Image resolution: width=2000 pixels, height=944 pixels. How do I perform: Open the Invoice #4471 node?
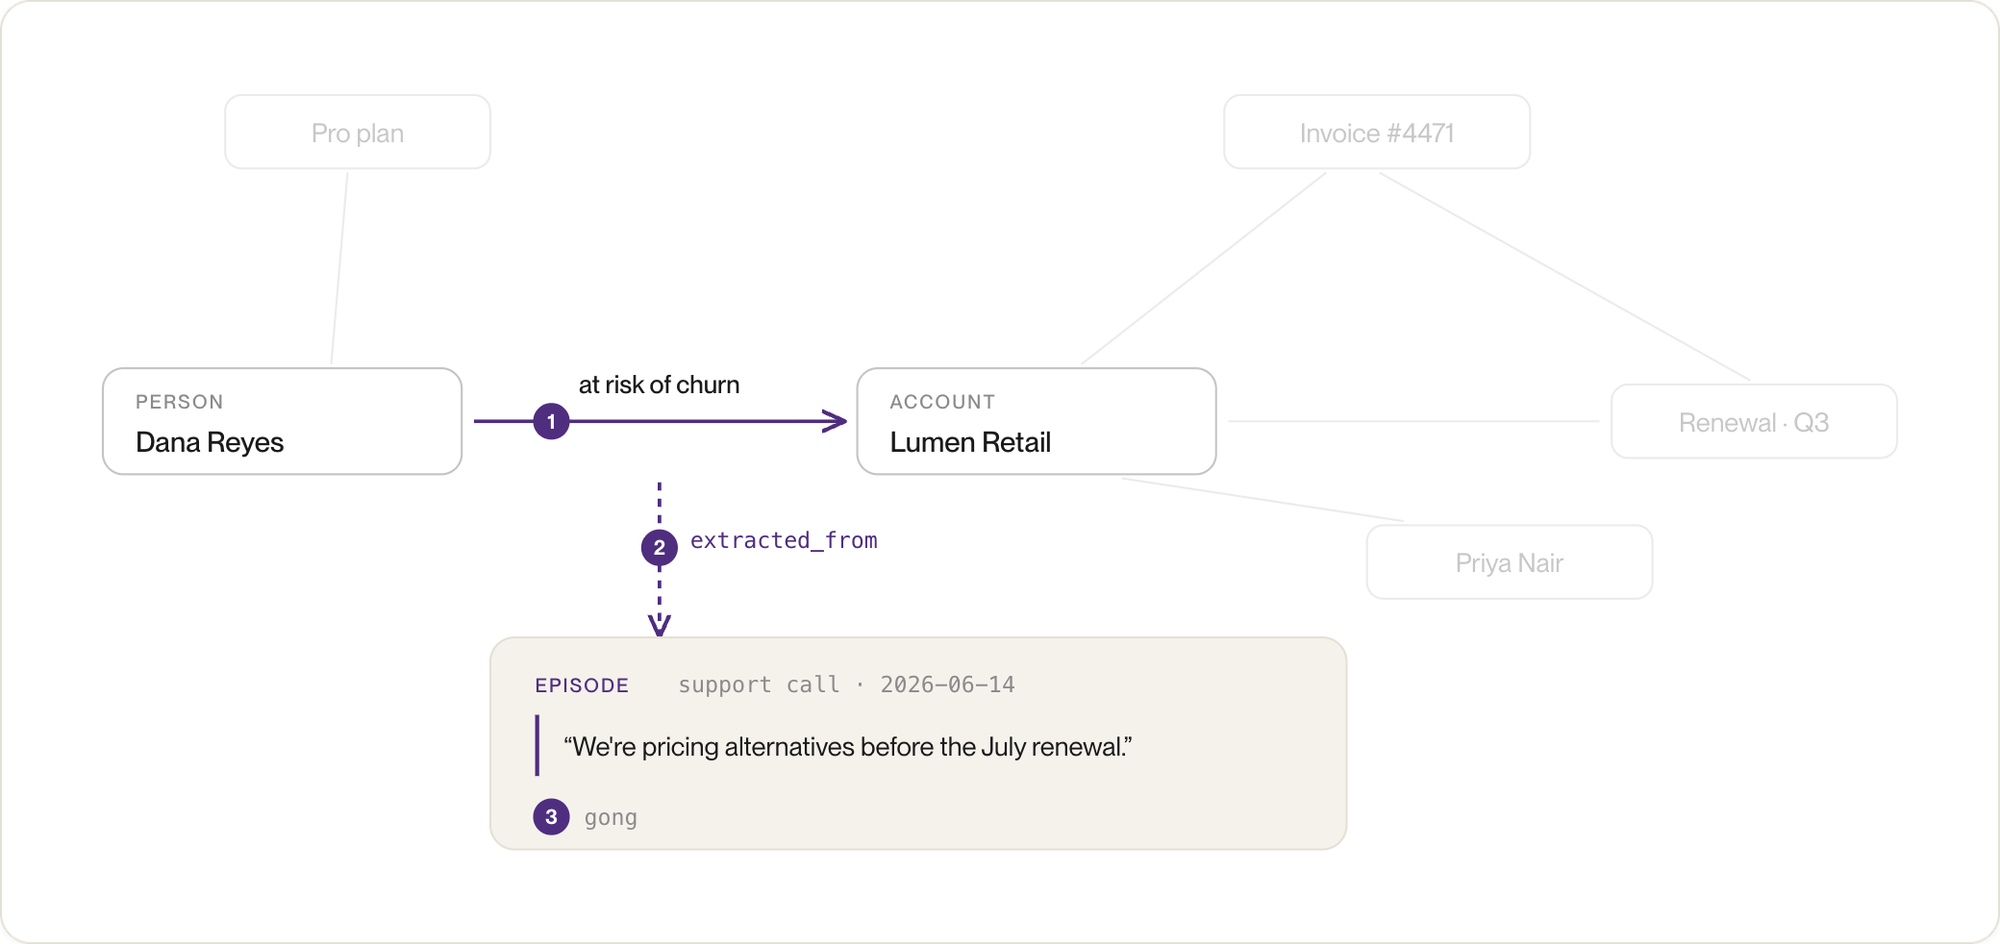(1377, 132)
